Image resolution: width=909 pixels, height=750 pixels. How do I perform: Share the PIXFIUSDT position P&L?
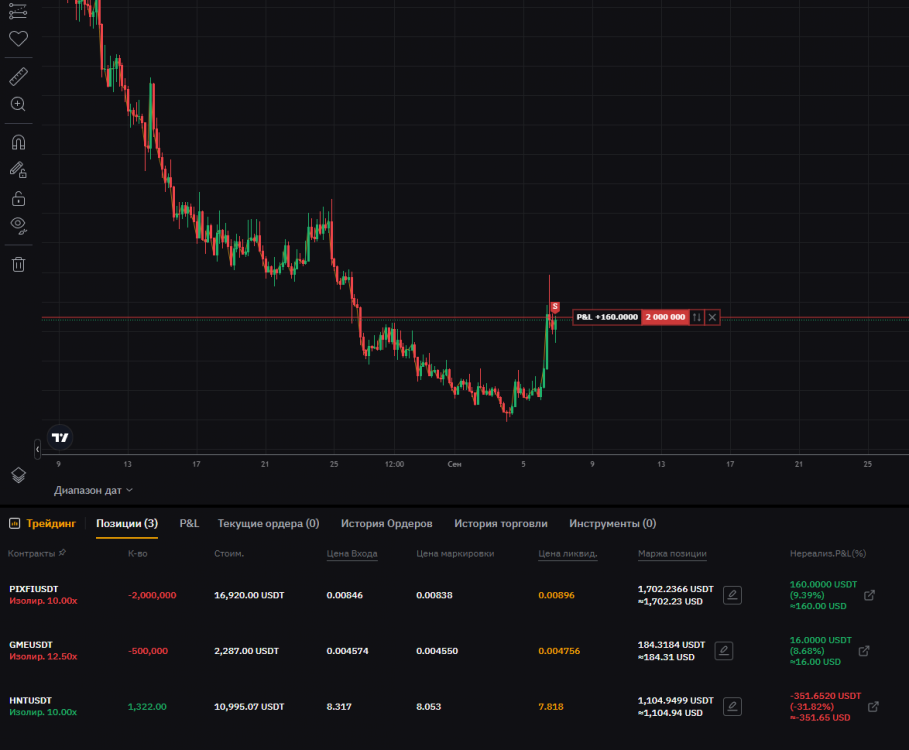click(869, 595)
